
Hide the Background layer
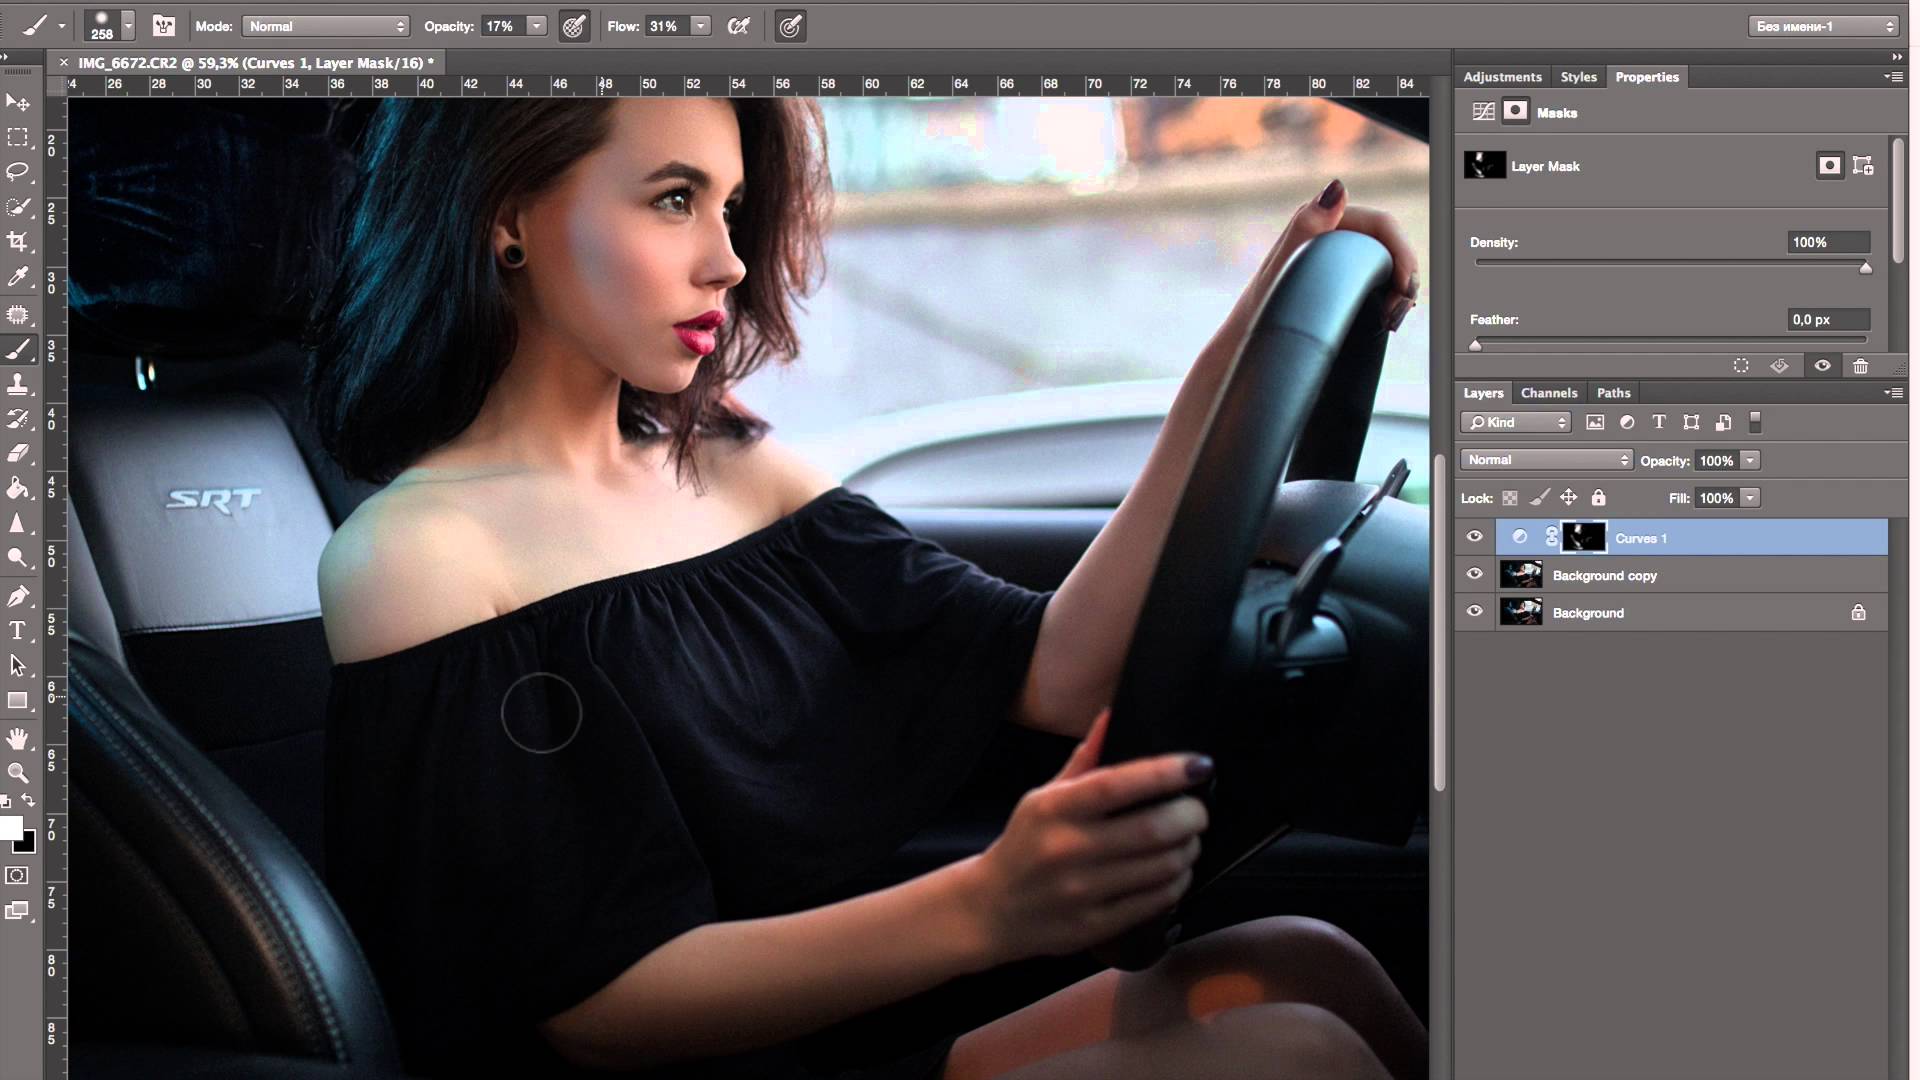(1474, 611)
